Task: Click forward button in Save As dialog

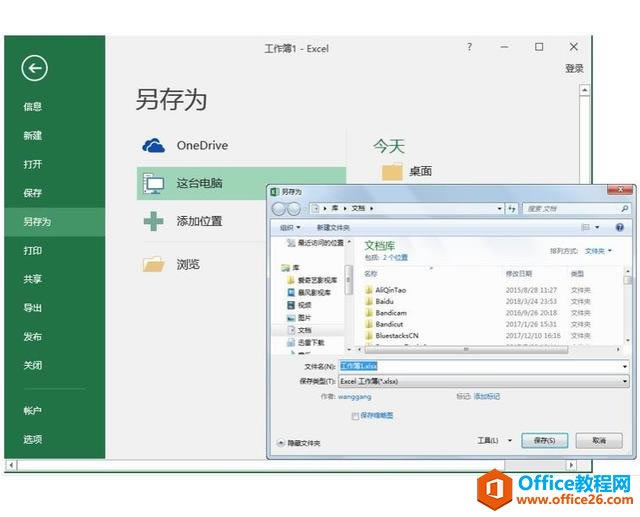Action: (294, 209)
